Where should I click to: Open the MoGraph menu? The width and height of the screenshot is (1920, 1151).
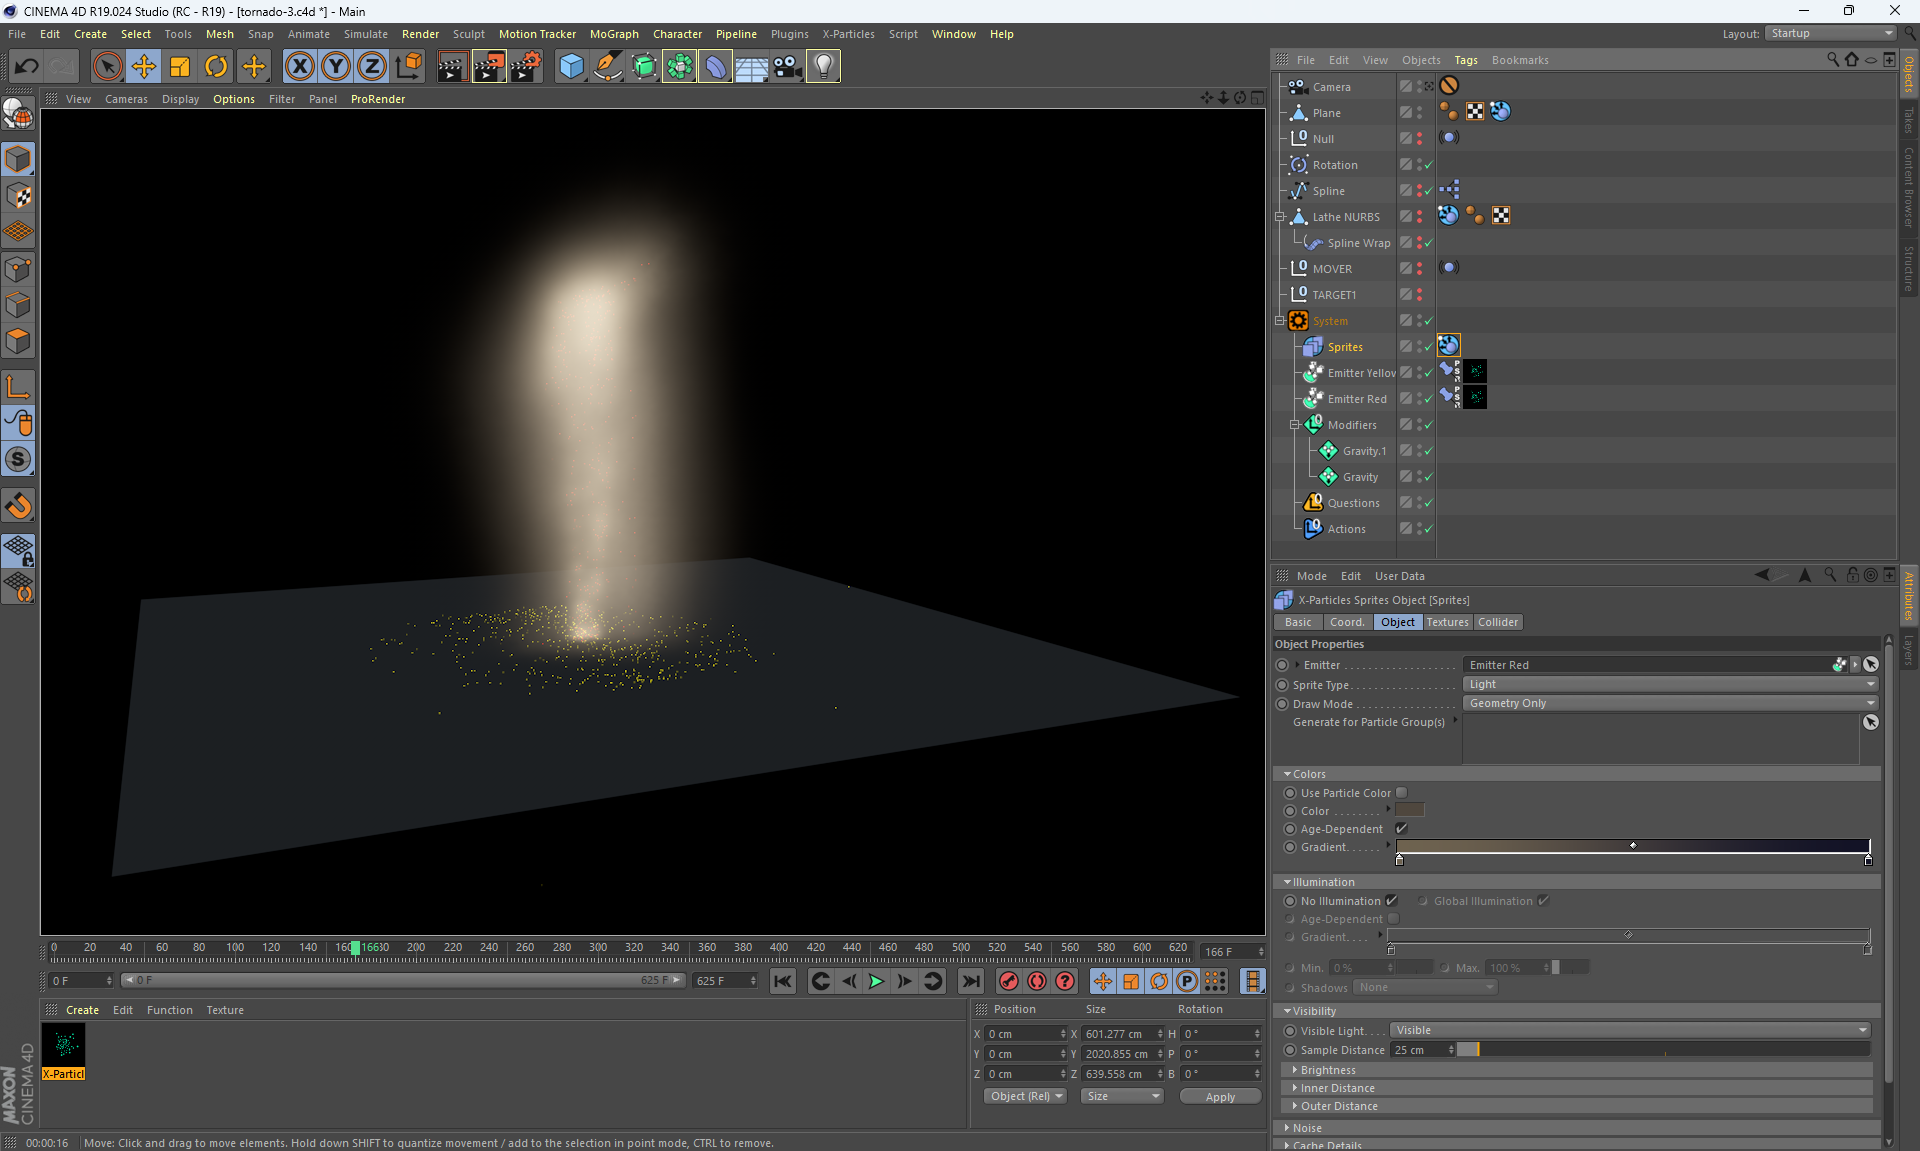coord(613,34)
